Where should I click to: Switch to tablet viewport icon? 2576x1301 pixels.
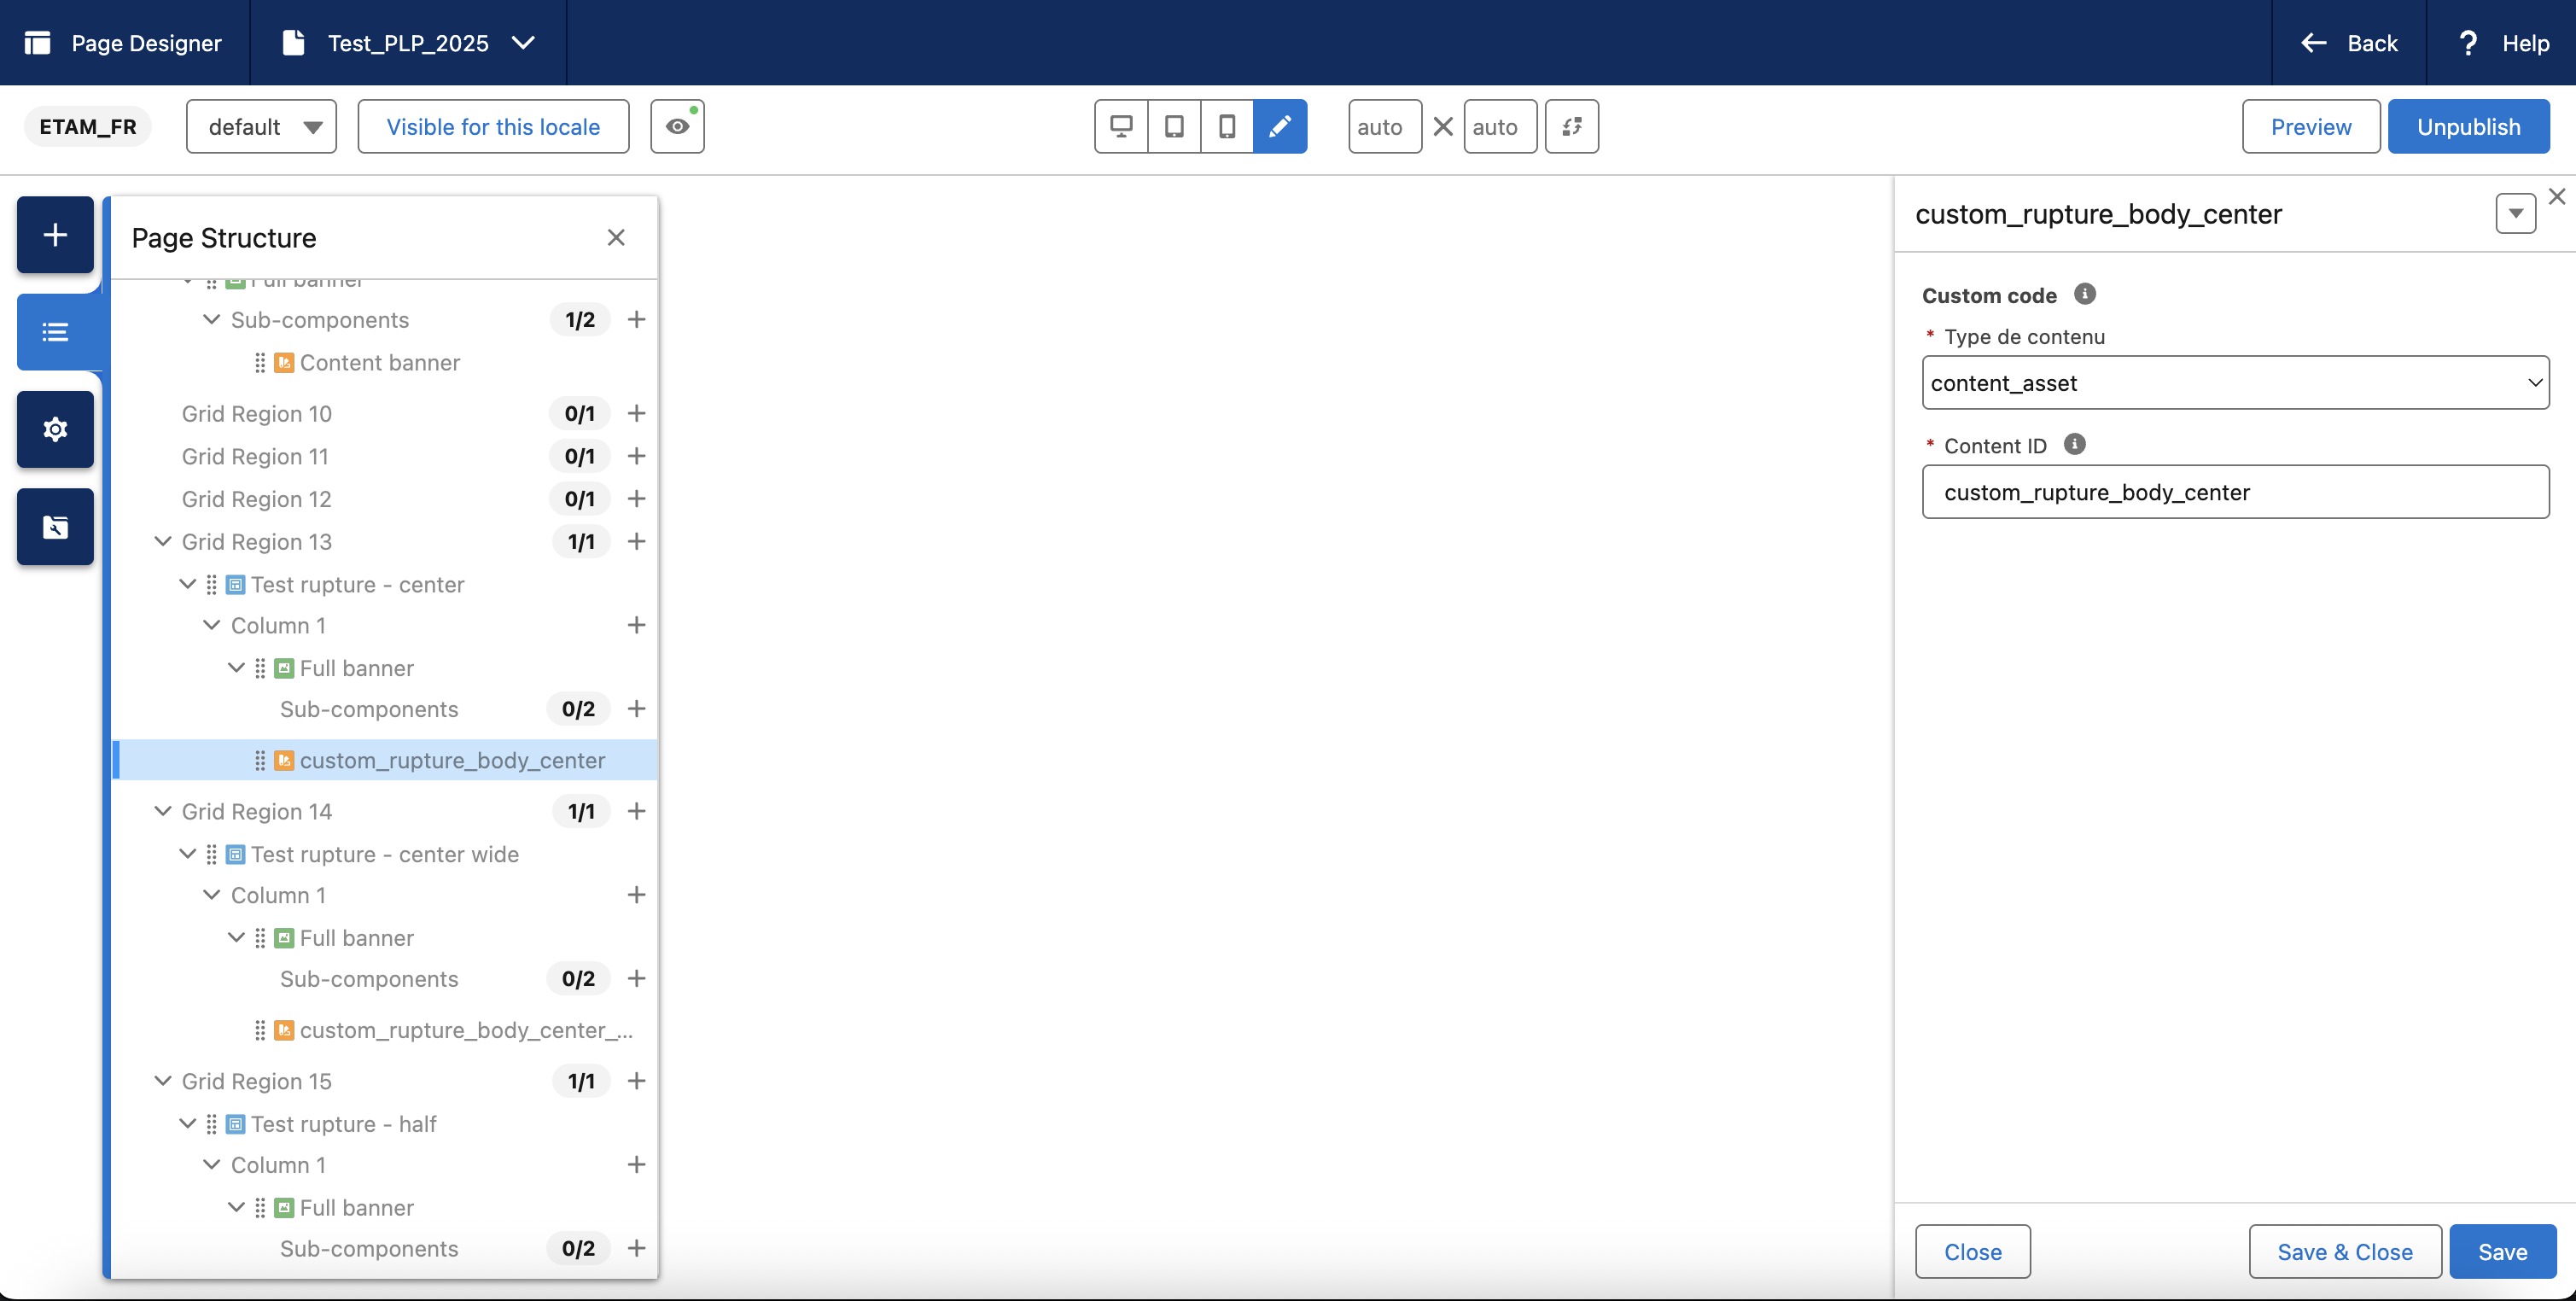click(1174, 126)
